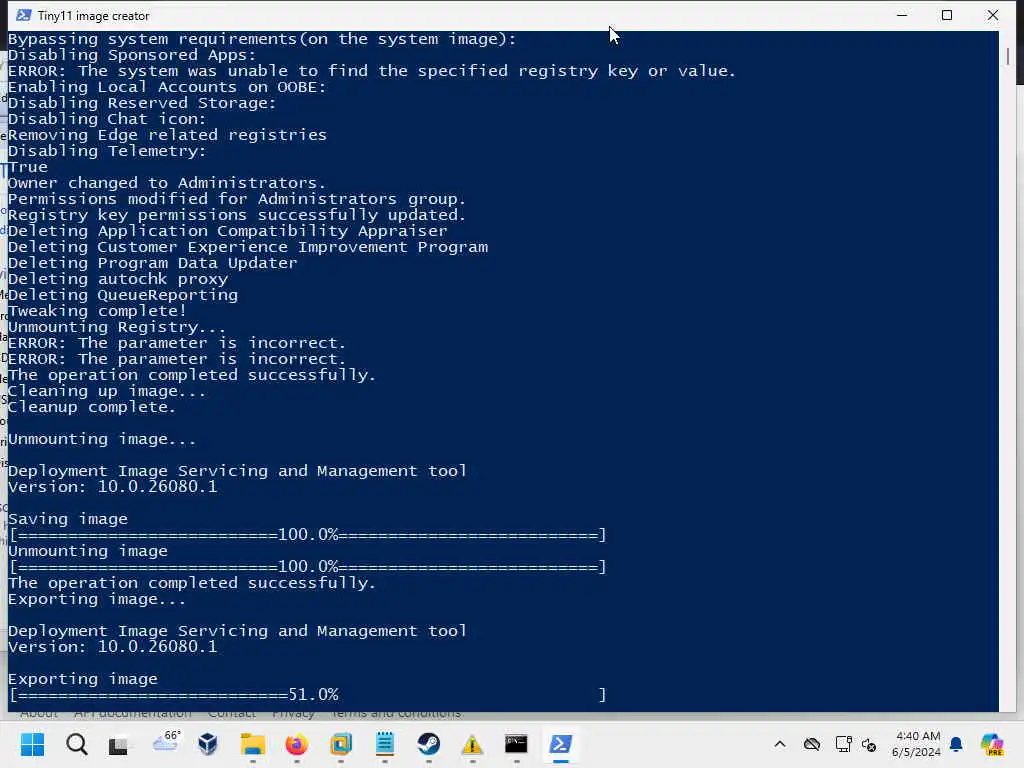Click 'Owner changed to Administrators.' line

click(x=167, y=183)
